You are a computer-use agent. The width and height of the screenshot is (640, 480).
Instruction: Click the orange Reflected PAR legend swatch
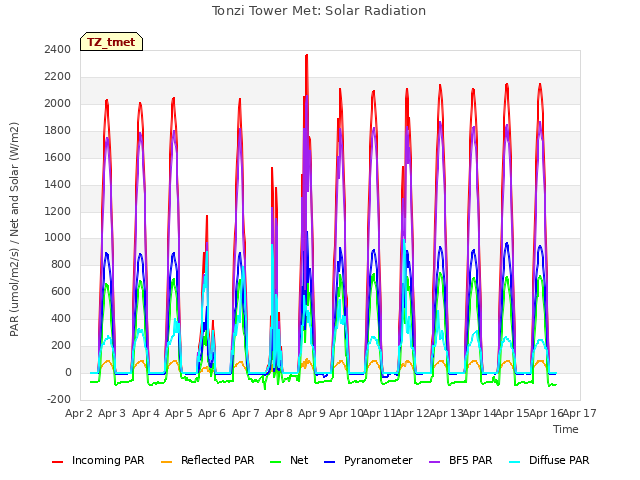(x=167, y=461)
